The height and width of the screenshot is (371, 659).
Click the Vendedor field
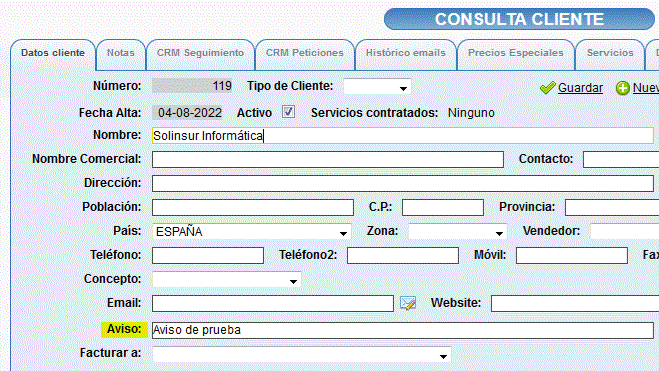click(625, 232)
